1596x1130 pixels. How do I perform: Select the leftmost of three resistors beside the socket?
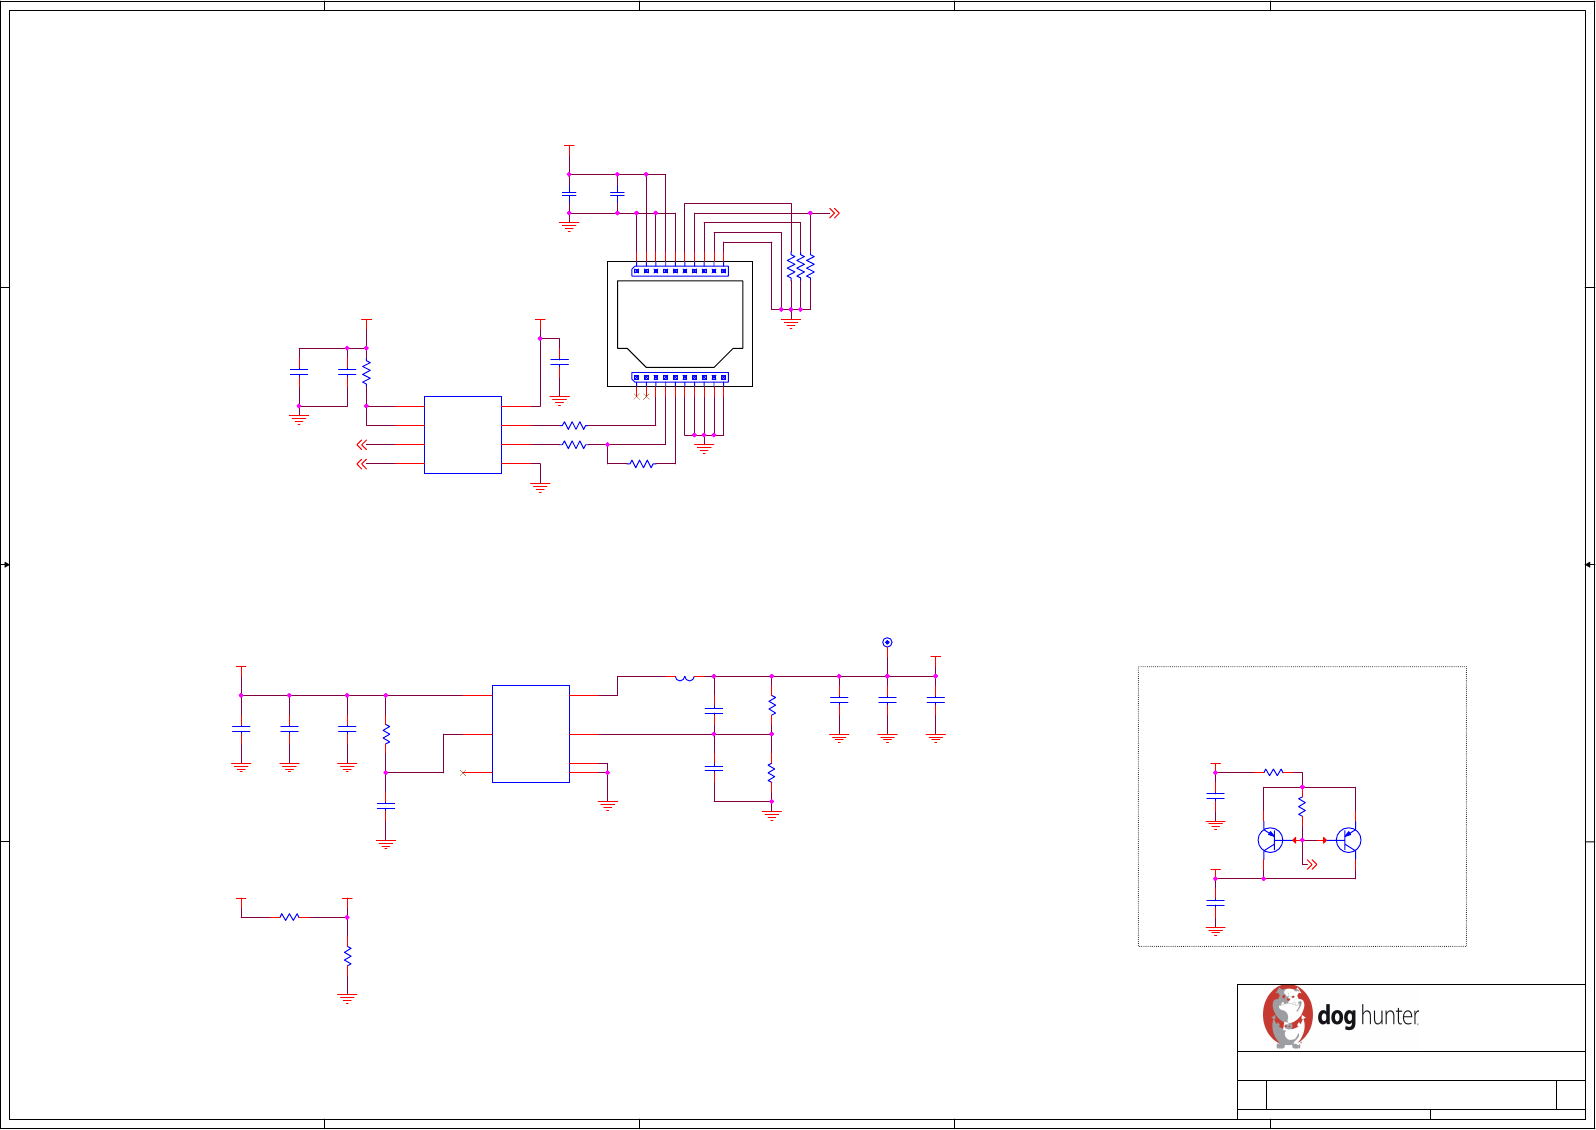click(x=791, y=266)
